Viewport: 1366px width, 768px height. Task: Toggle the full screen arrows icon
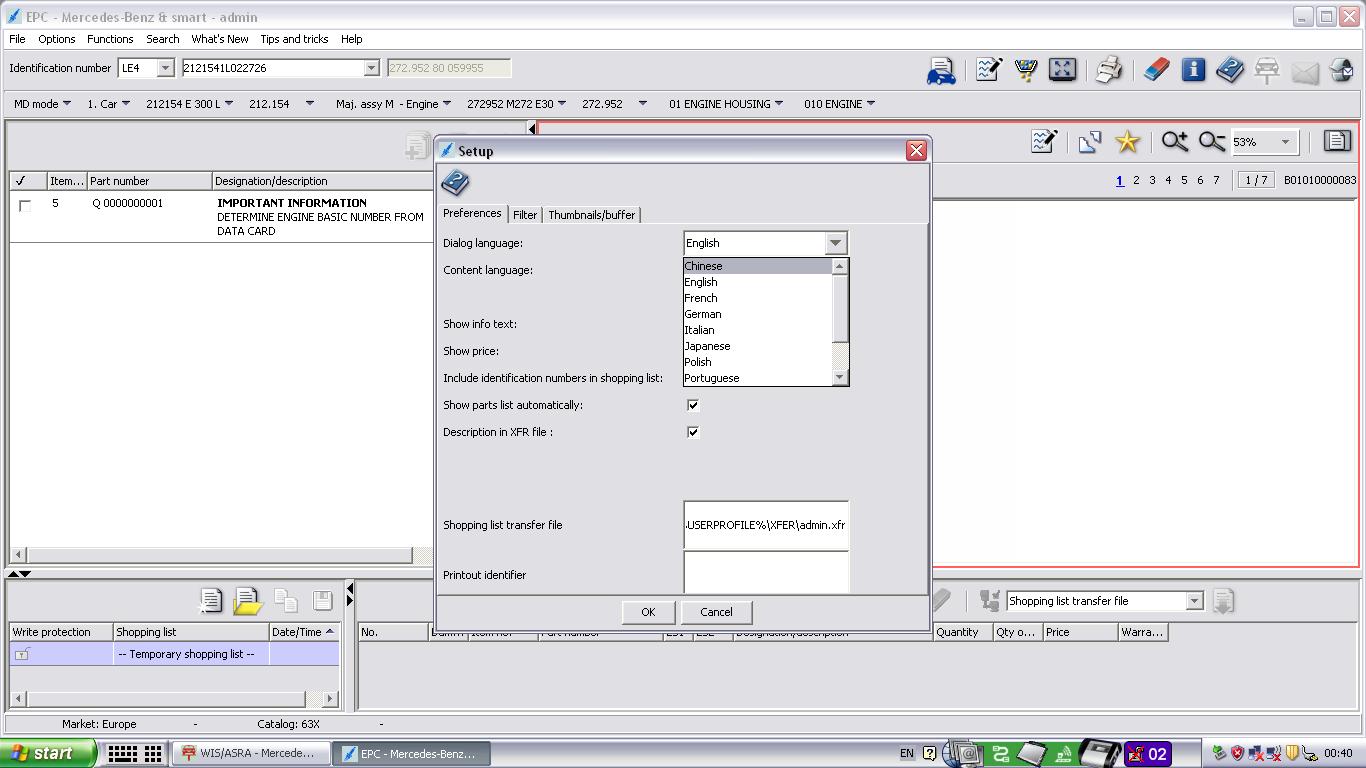coord(1062,69)
